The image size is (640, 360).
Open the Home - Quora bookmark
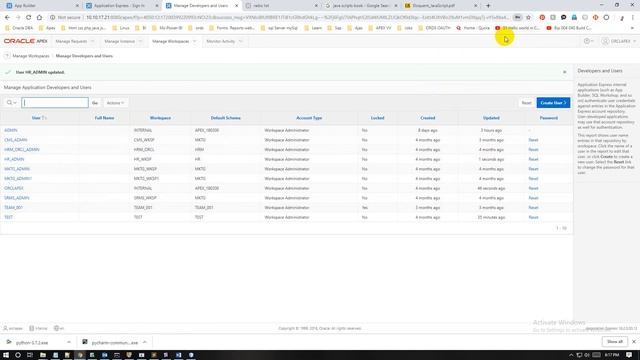pos(473,28)
